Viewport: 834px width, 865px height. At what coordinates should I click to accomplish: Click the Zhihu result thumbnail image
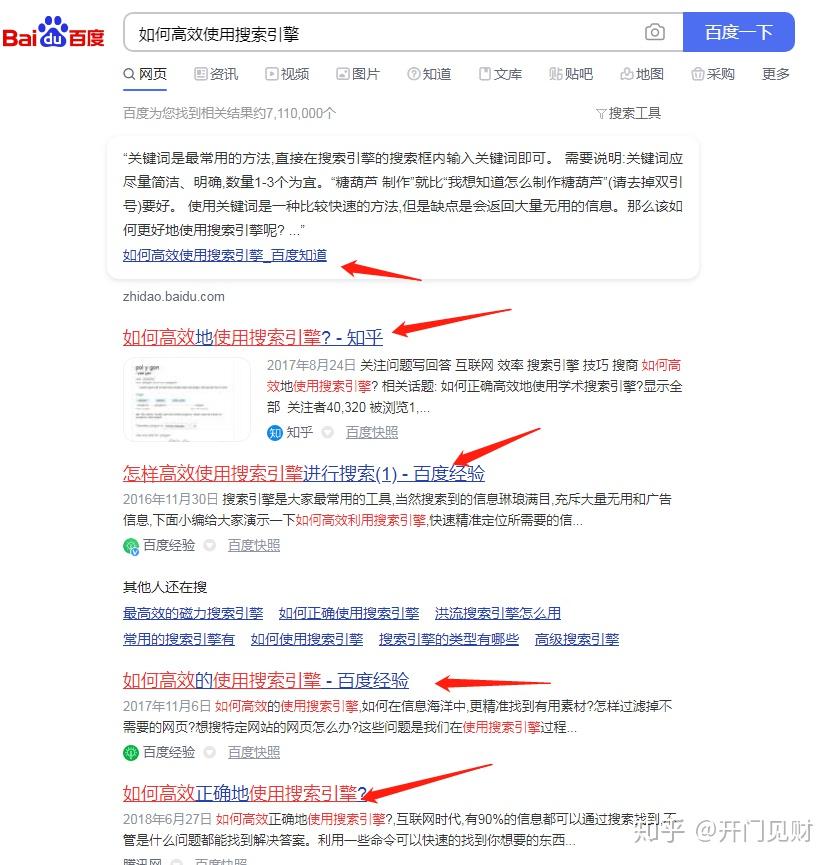(187, 399)
